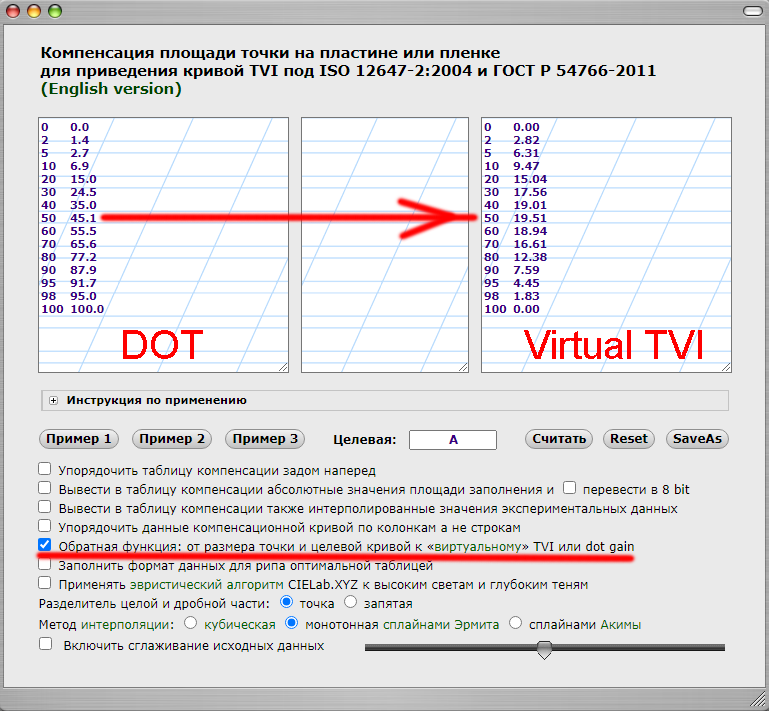Click the row "80 77.2" in left table
This screenshot has height=711, width=769.
[69, 257]
